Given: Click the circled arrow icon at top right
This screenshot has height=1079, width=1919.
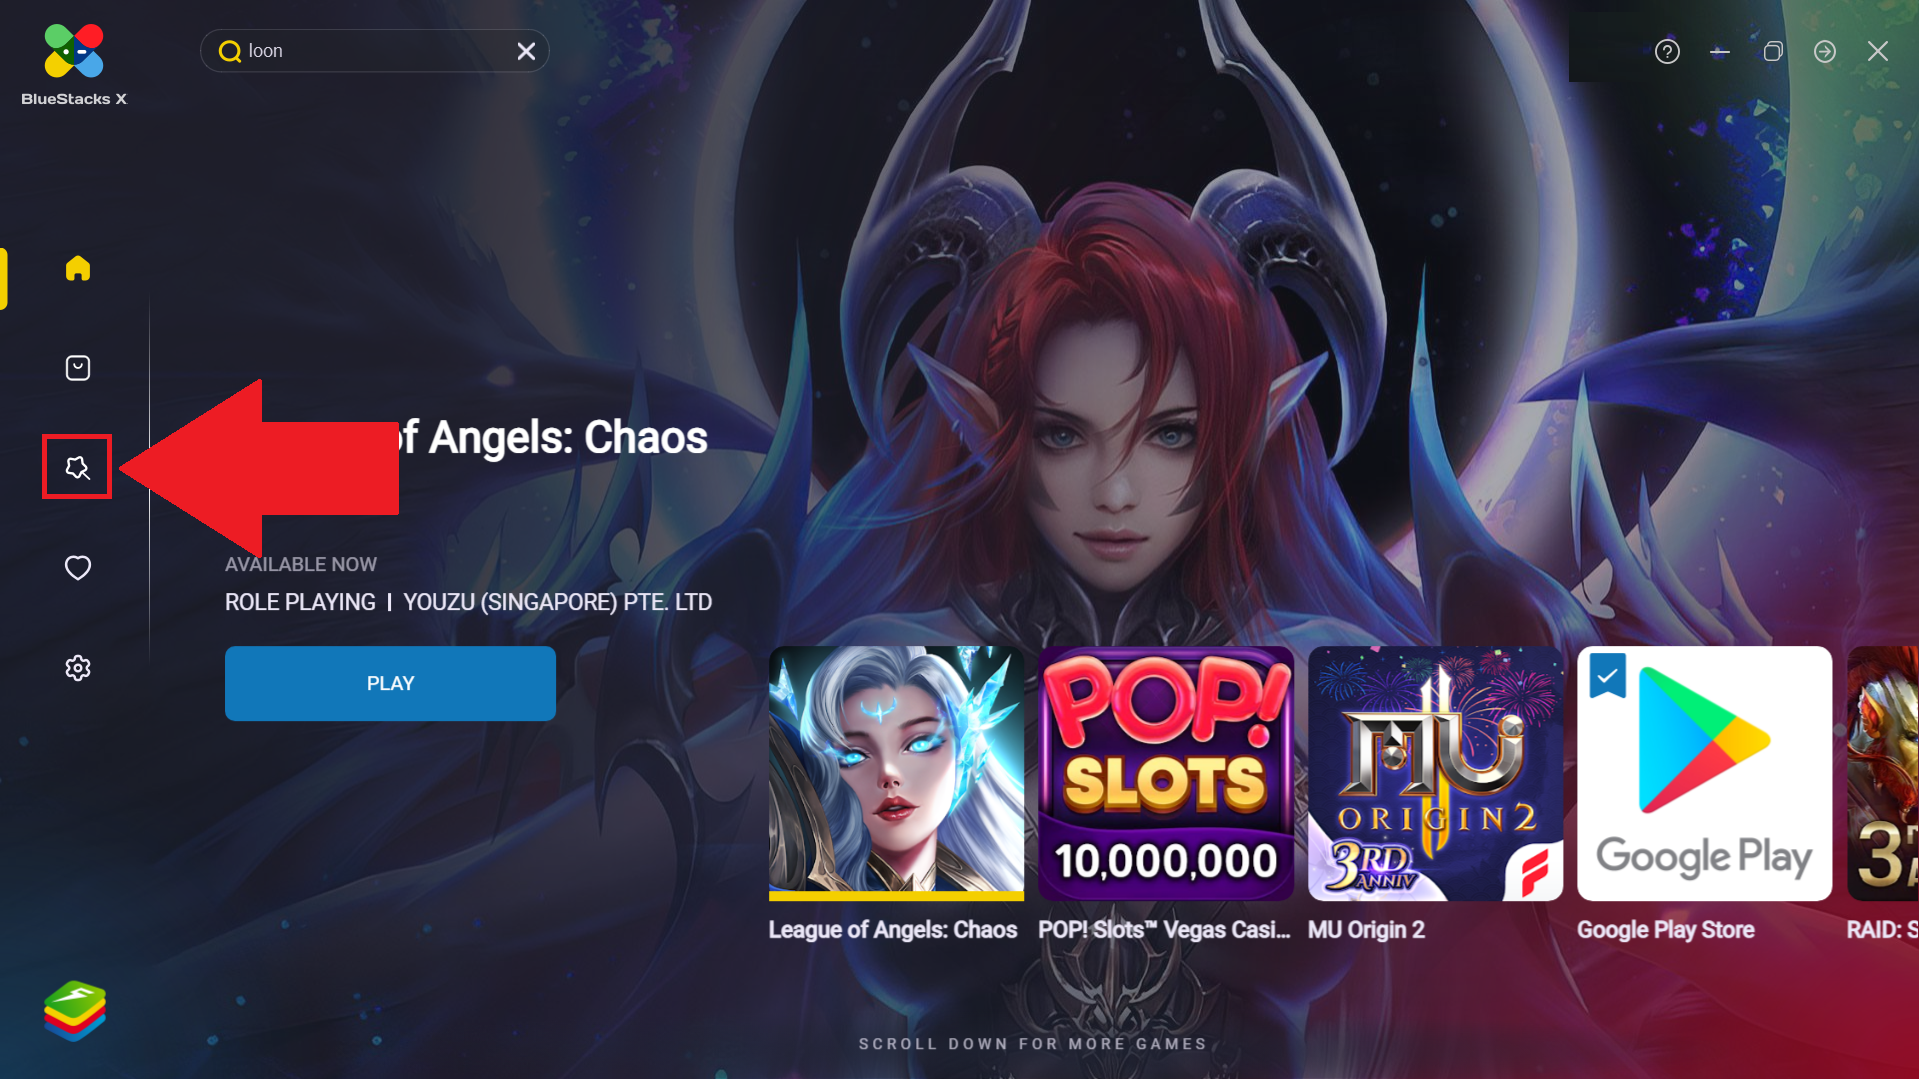Looking at the screenshot, I should click(1825, 51).
